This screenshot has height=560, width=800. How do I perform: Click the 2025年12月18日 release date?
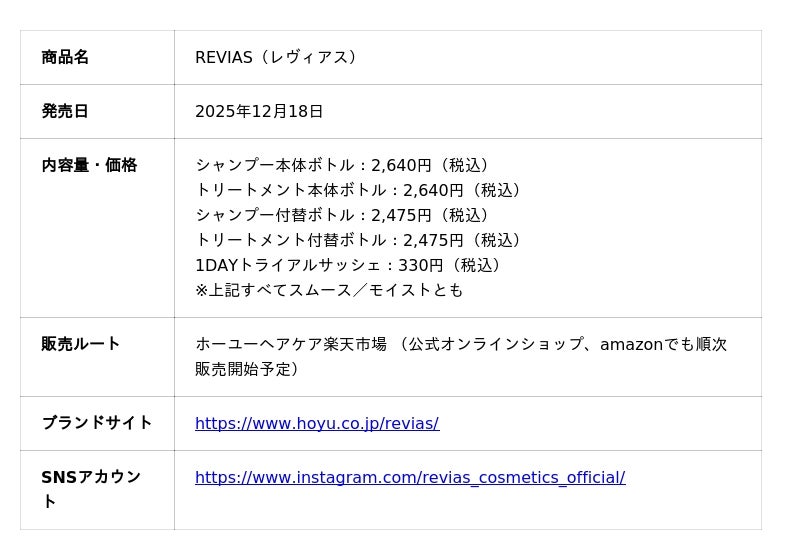pyautogui.click(x=259, y=112)
